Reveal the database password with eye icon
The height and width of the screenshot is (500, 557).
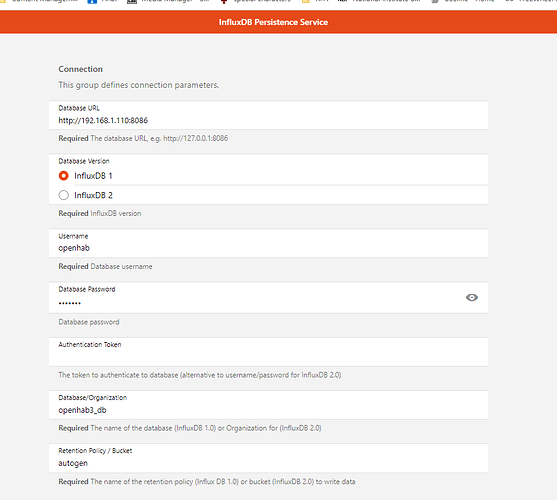(471, 298)
